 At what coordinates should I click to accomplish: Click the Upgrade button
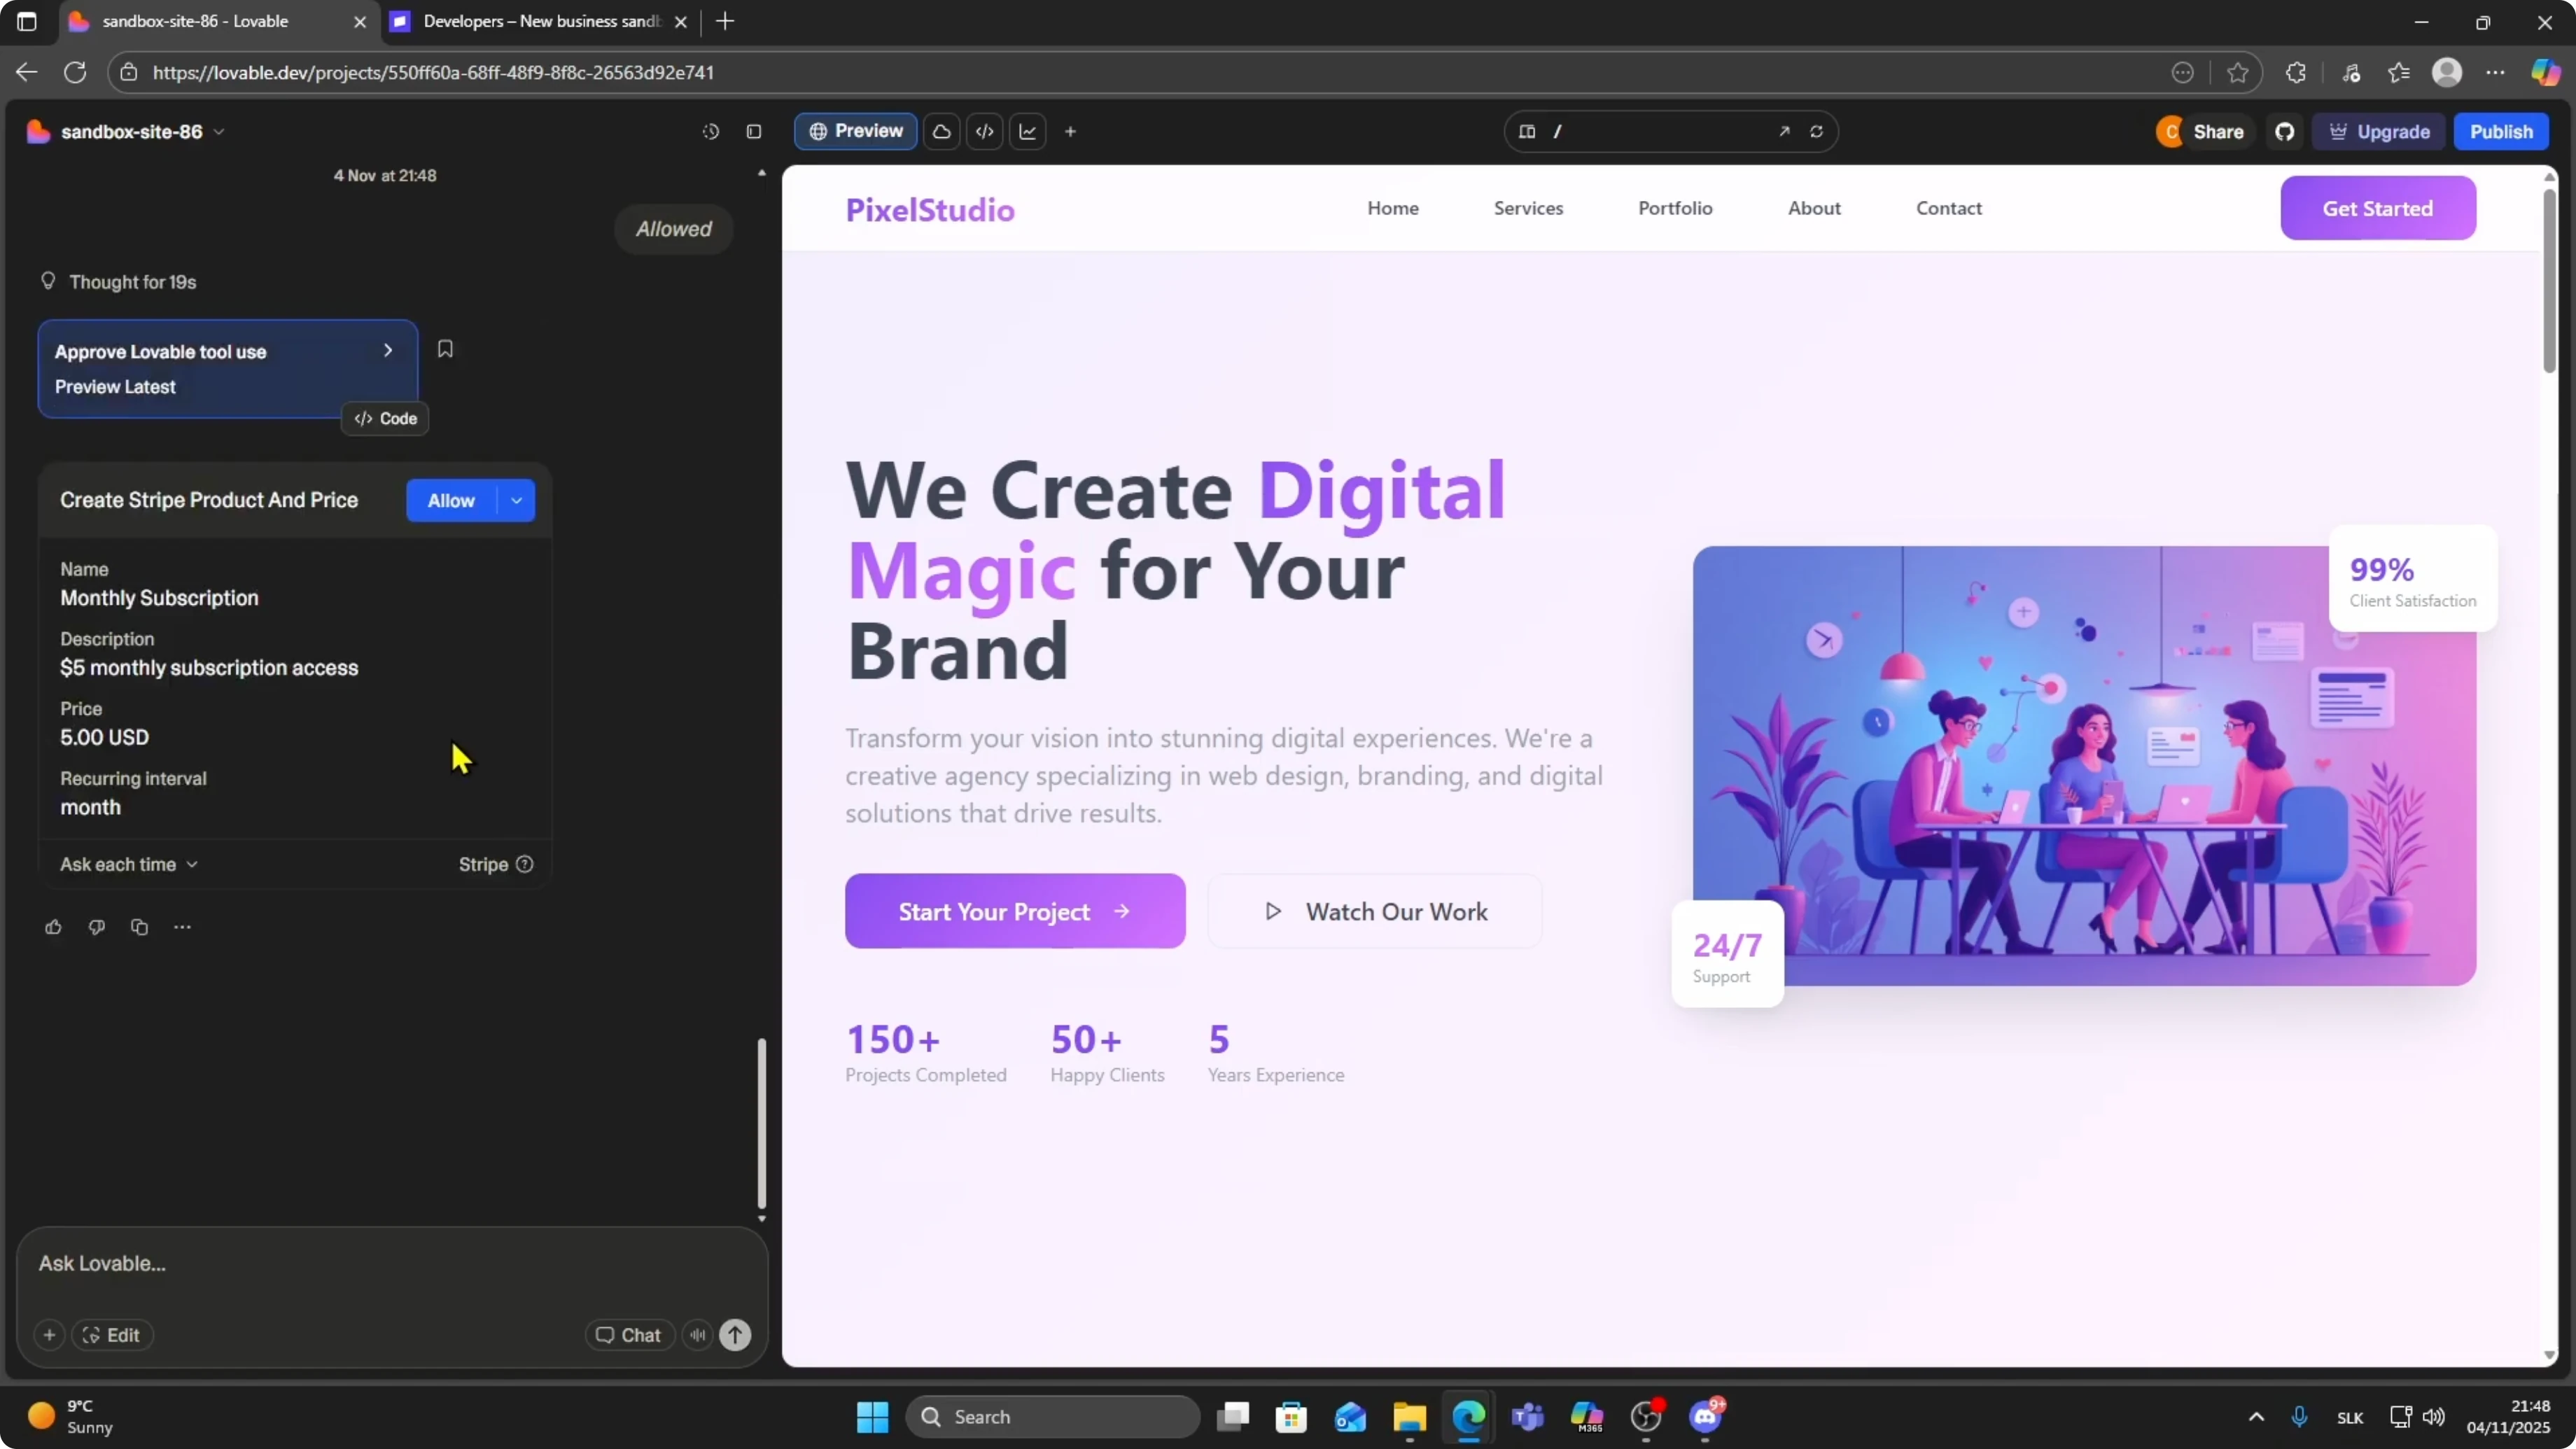(x=2379, y=132)
